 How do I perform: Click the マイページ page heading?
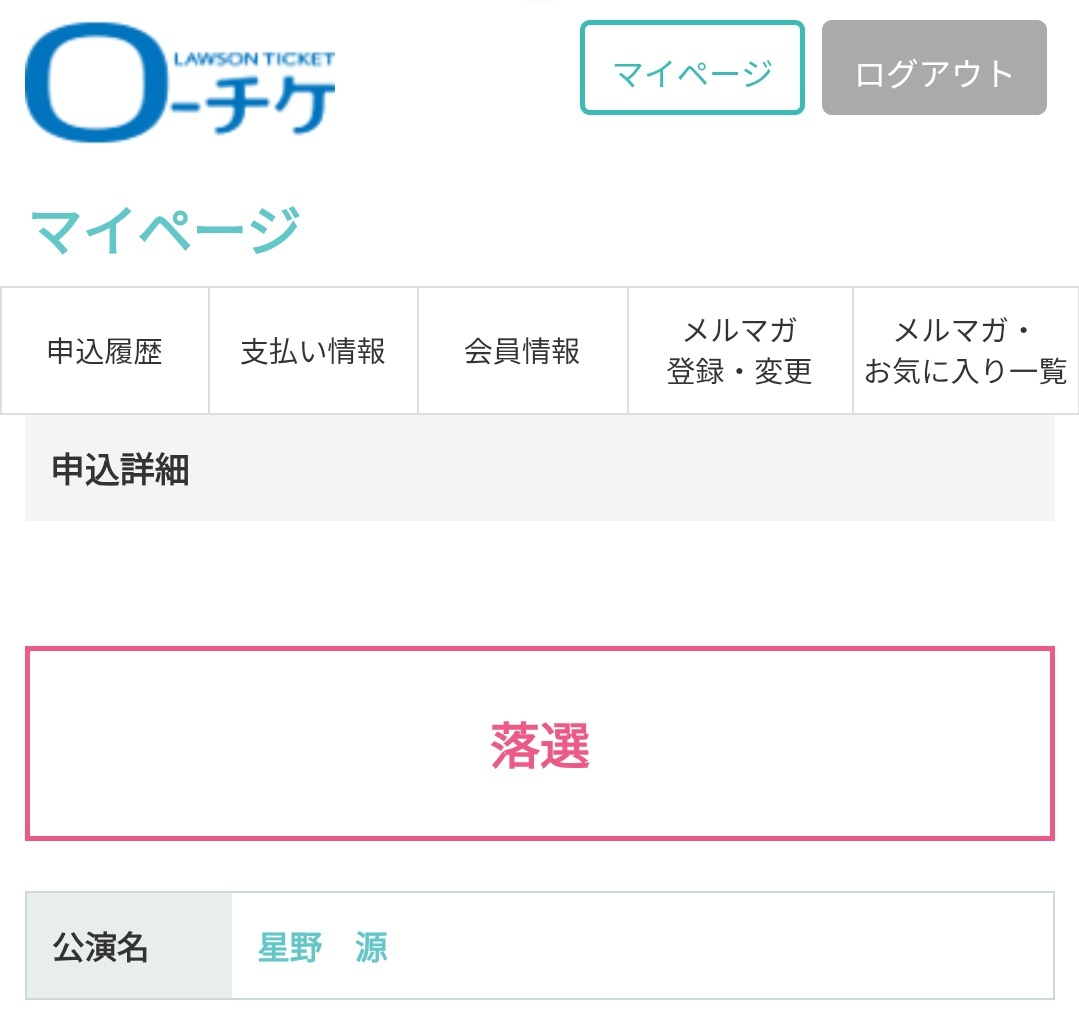click(166, 230)
